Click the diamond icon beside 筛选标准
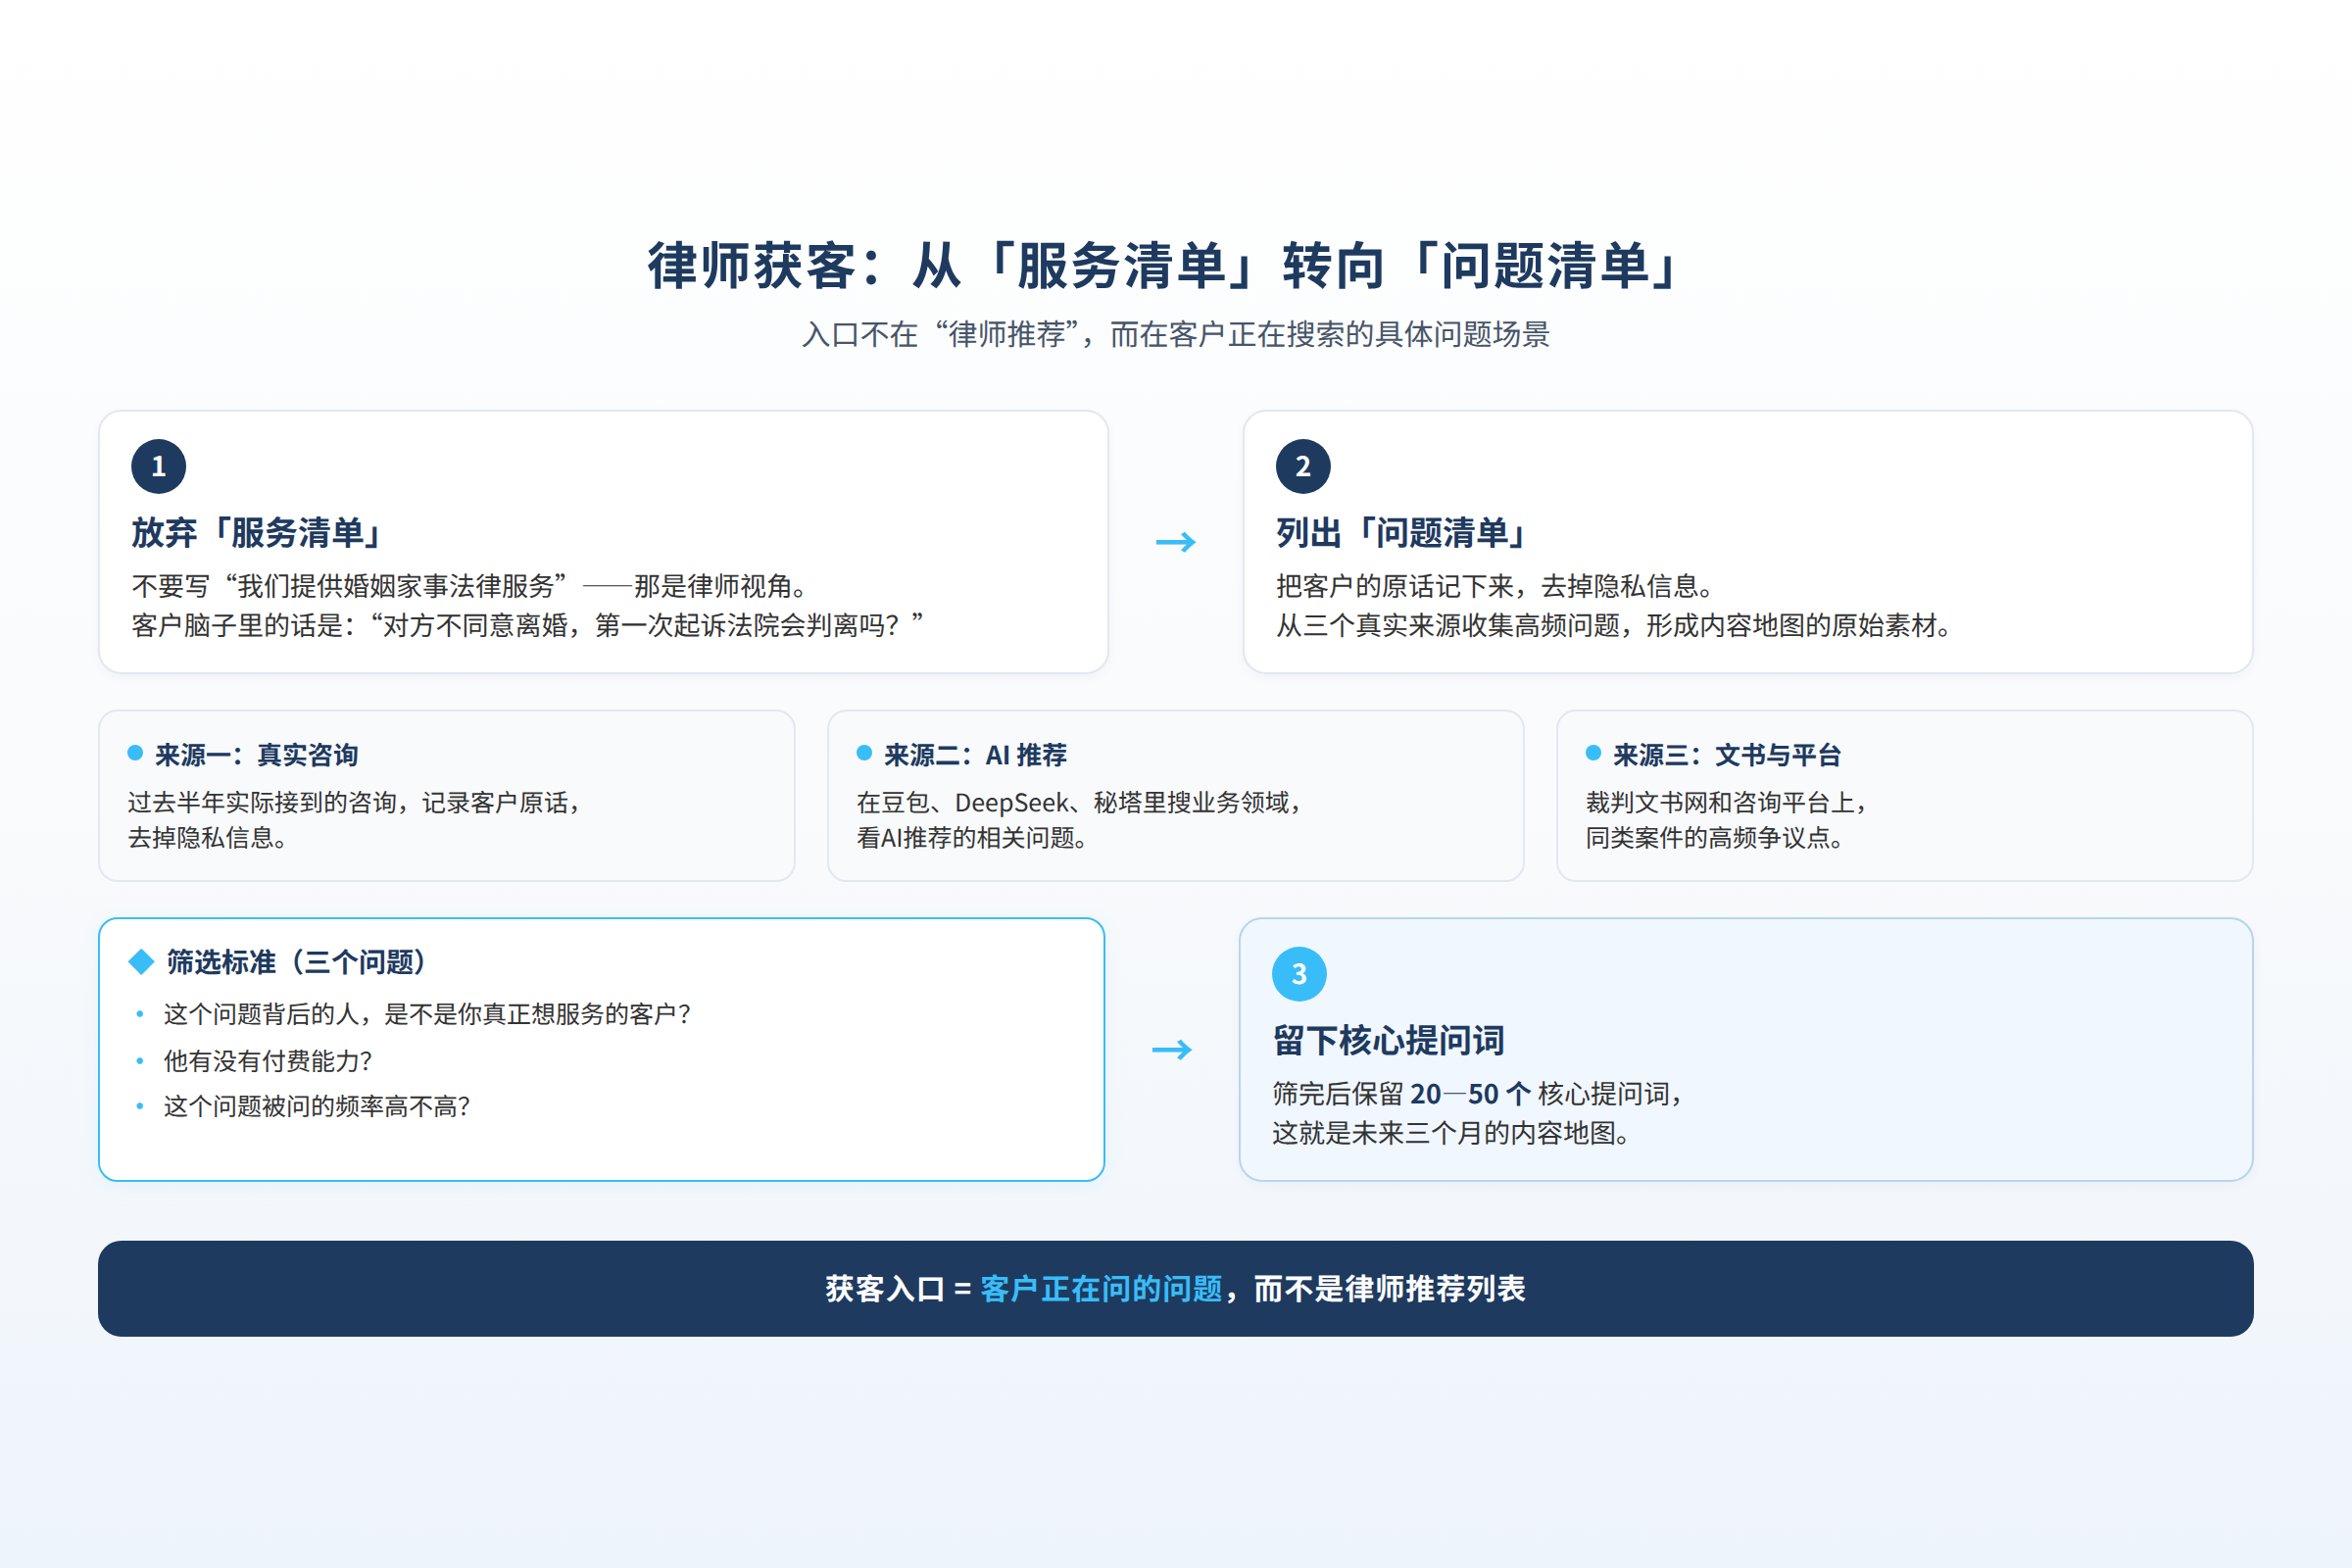Image resolution: width=2352 pixels, height=1568 pixels. pyautogui.click(x=141, y=962)
